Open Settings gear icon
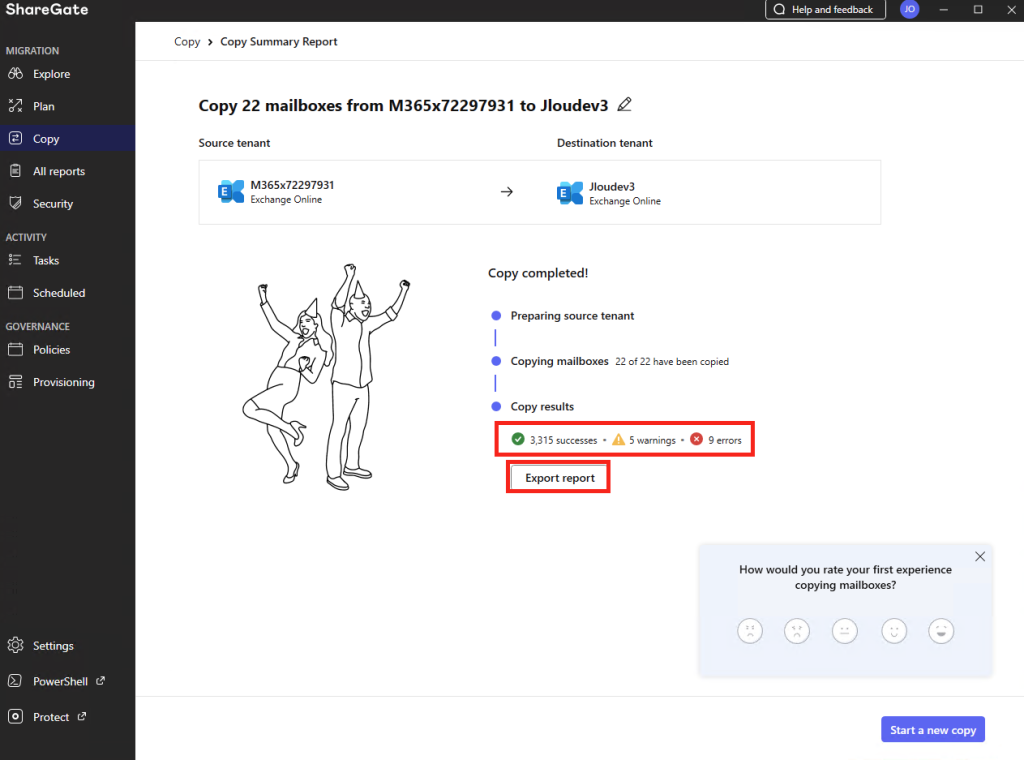This screenshot has height=760, width=1024. [x=16, y=645]
